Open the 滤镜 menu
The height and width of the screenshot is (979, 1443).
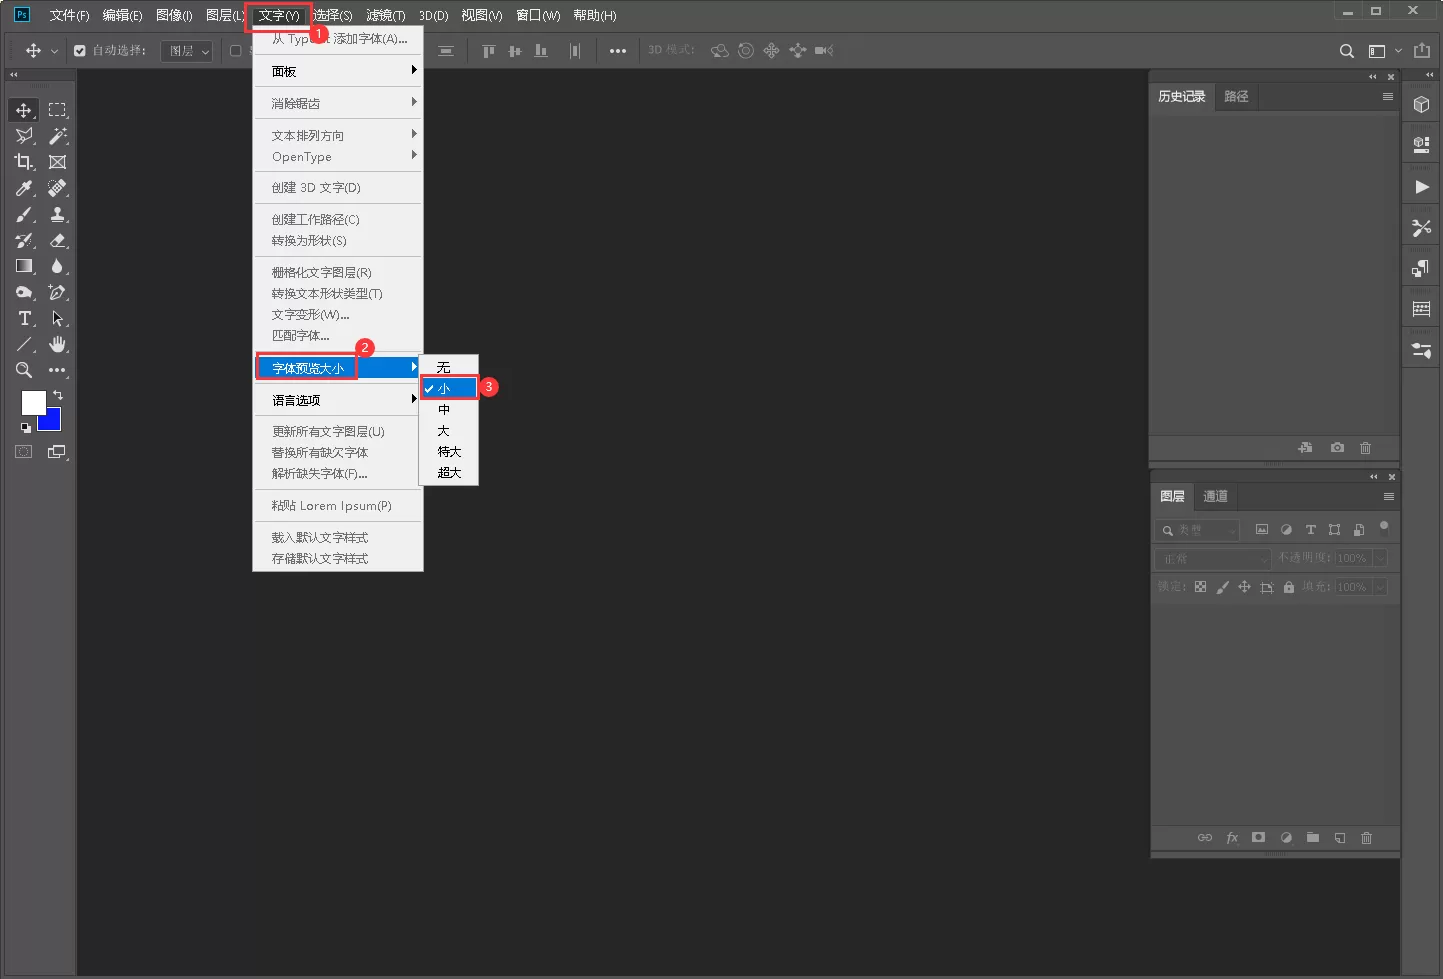(x=385, y=15)
